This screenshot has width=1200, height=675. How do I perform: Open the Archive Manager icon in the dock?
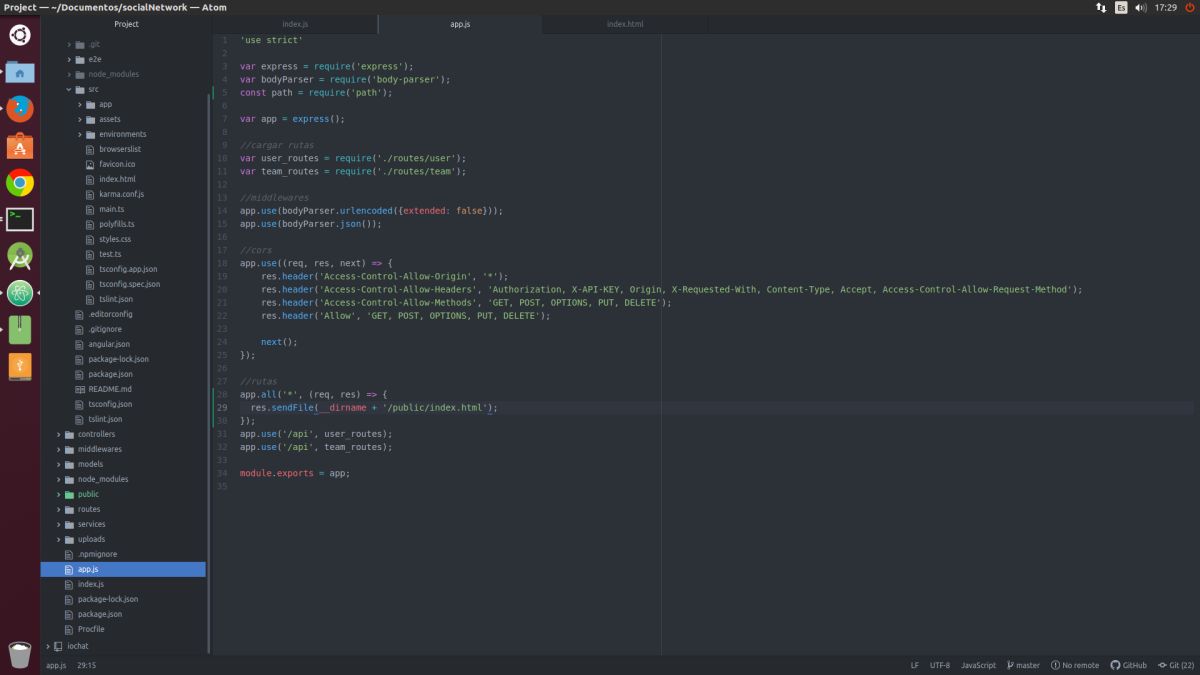[19, 330]
